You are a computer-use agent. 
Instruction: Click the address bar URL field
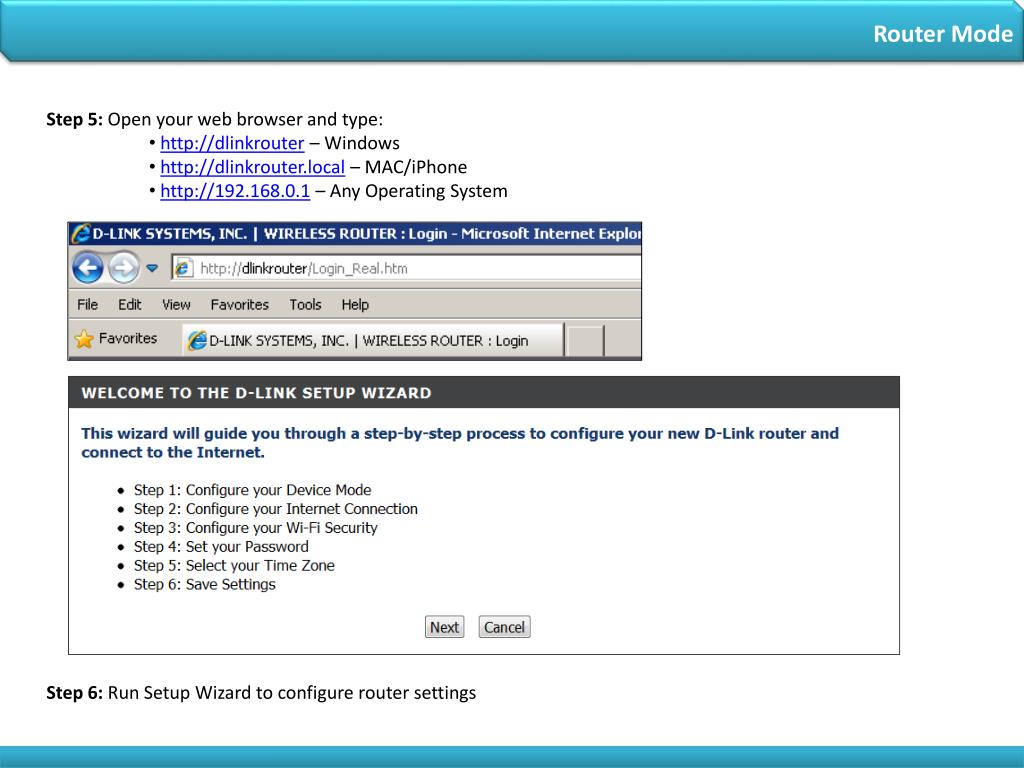(x=406, y=268)
